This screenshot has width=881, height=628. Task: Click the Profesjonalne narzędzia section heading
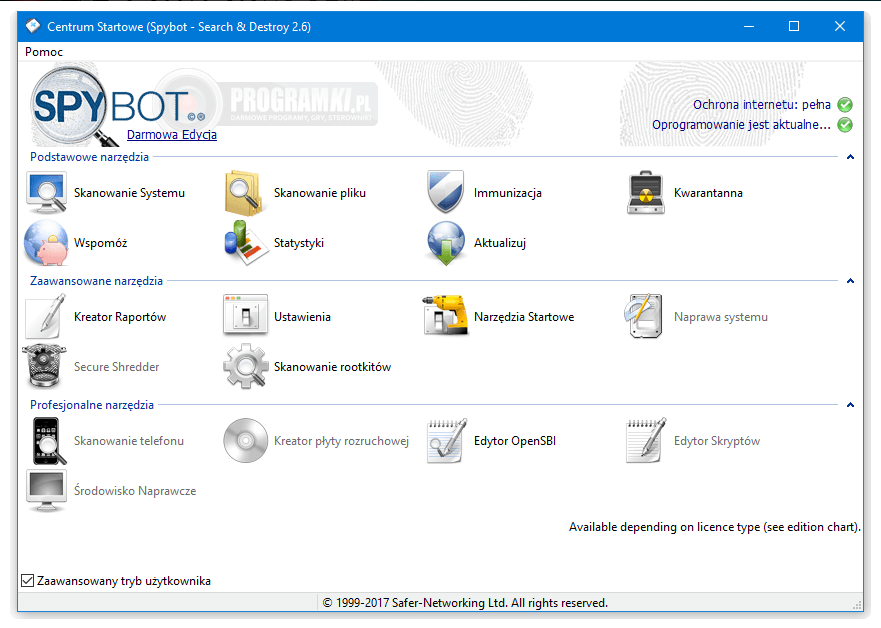(x=92, y=405)
